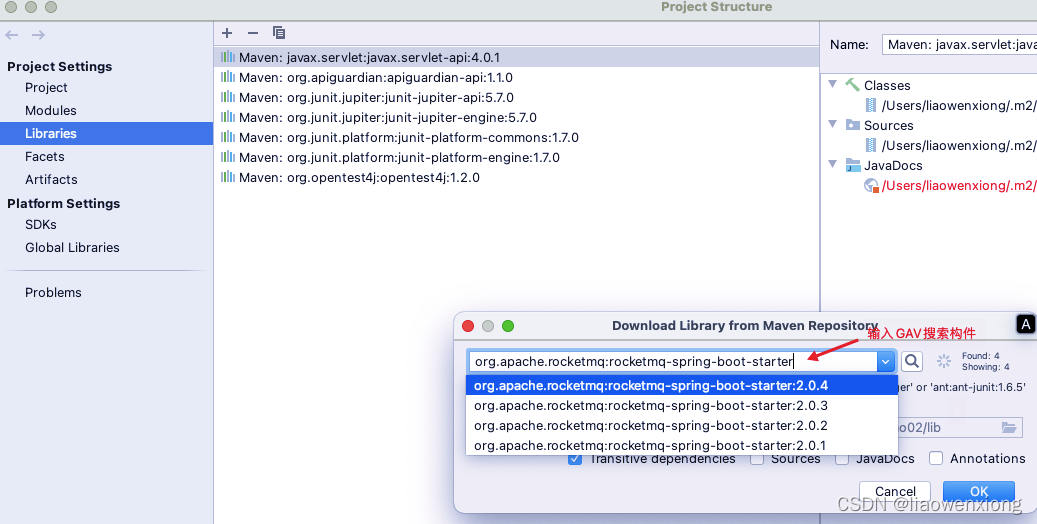Open the Problems page

click(53, 292)
